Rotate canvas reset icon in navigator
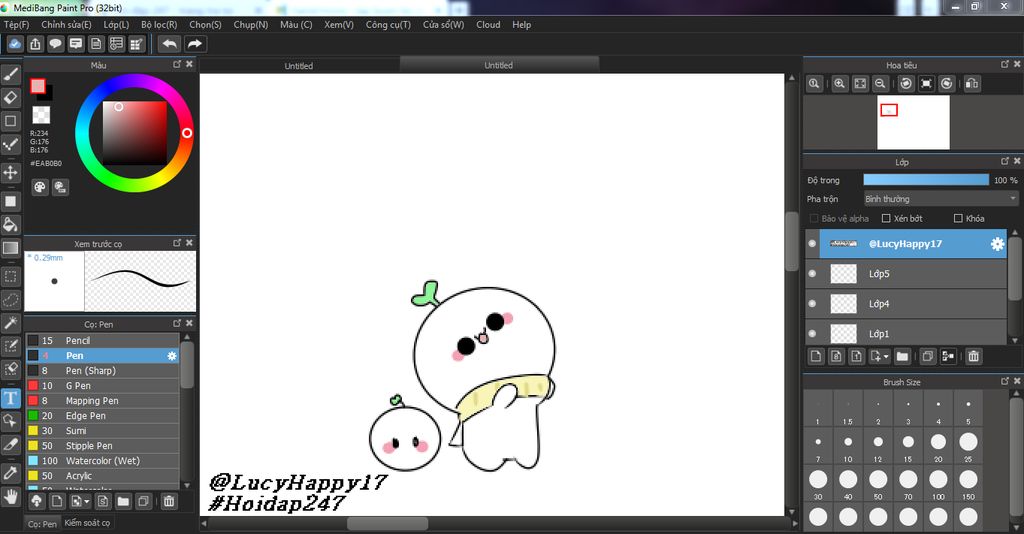This screenshot has width=1024, height=534. [x=926, y=84]
